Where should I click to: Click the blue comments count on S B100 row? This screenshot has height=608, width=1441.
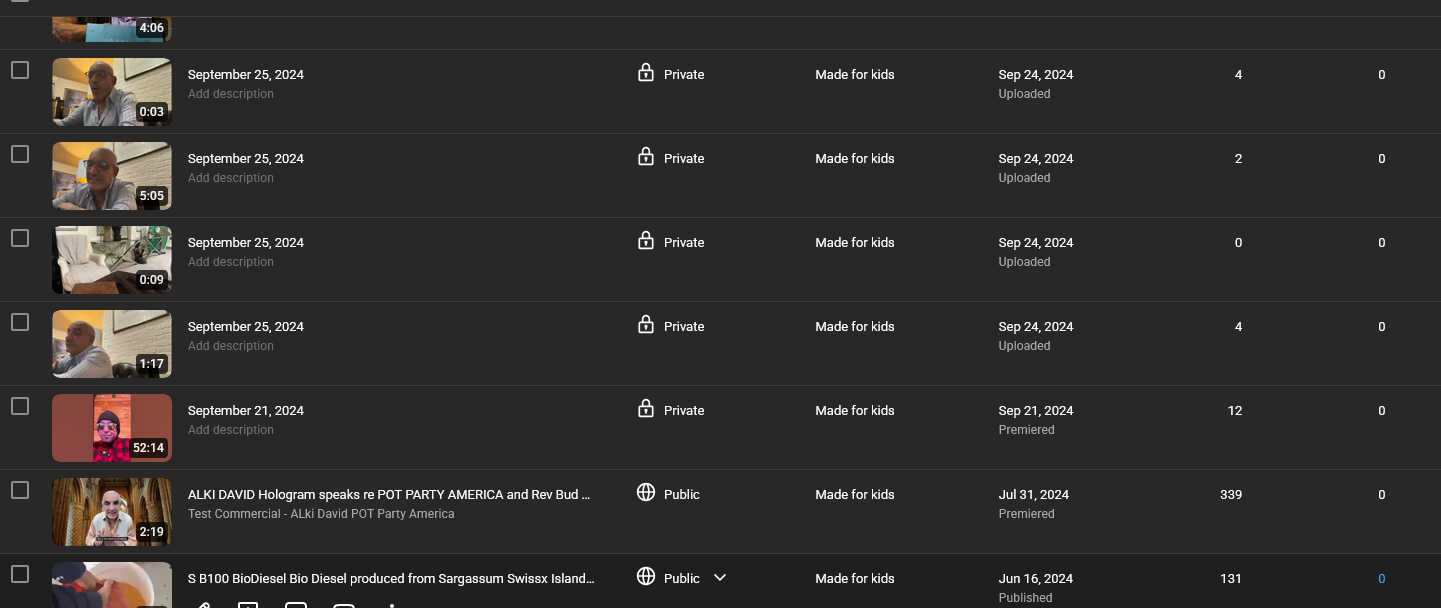(x=1381, y=578)
